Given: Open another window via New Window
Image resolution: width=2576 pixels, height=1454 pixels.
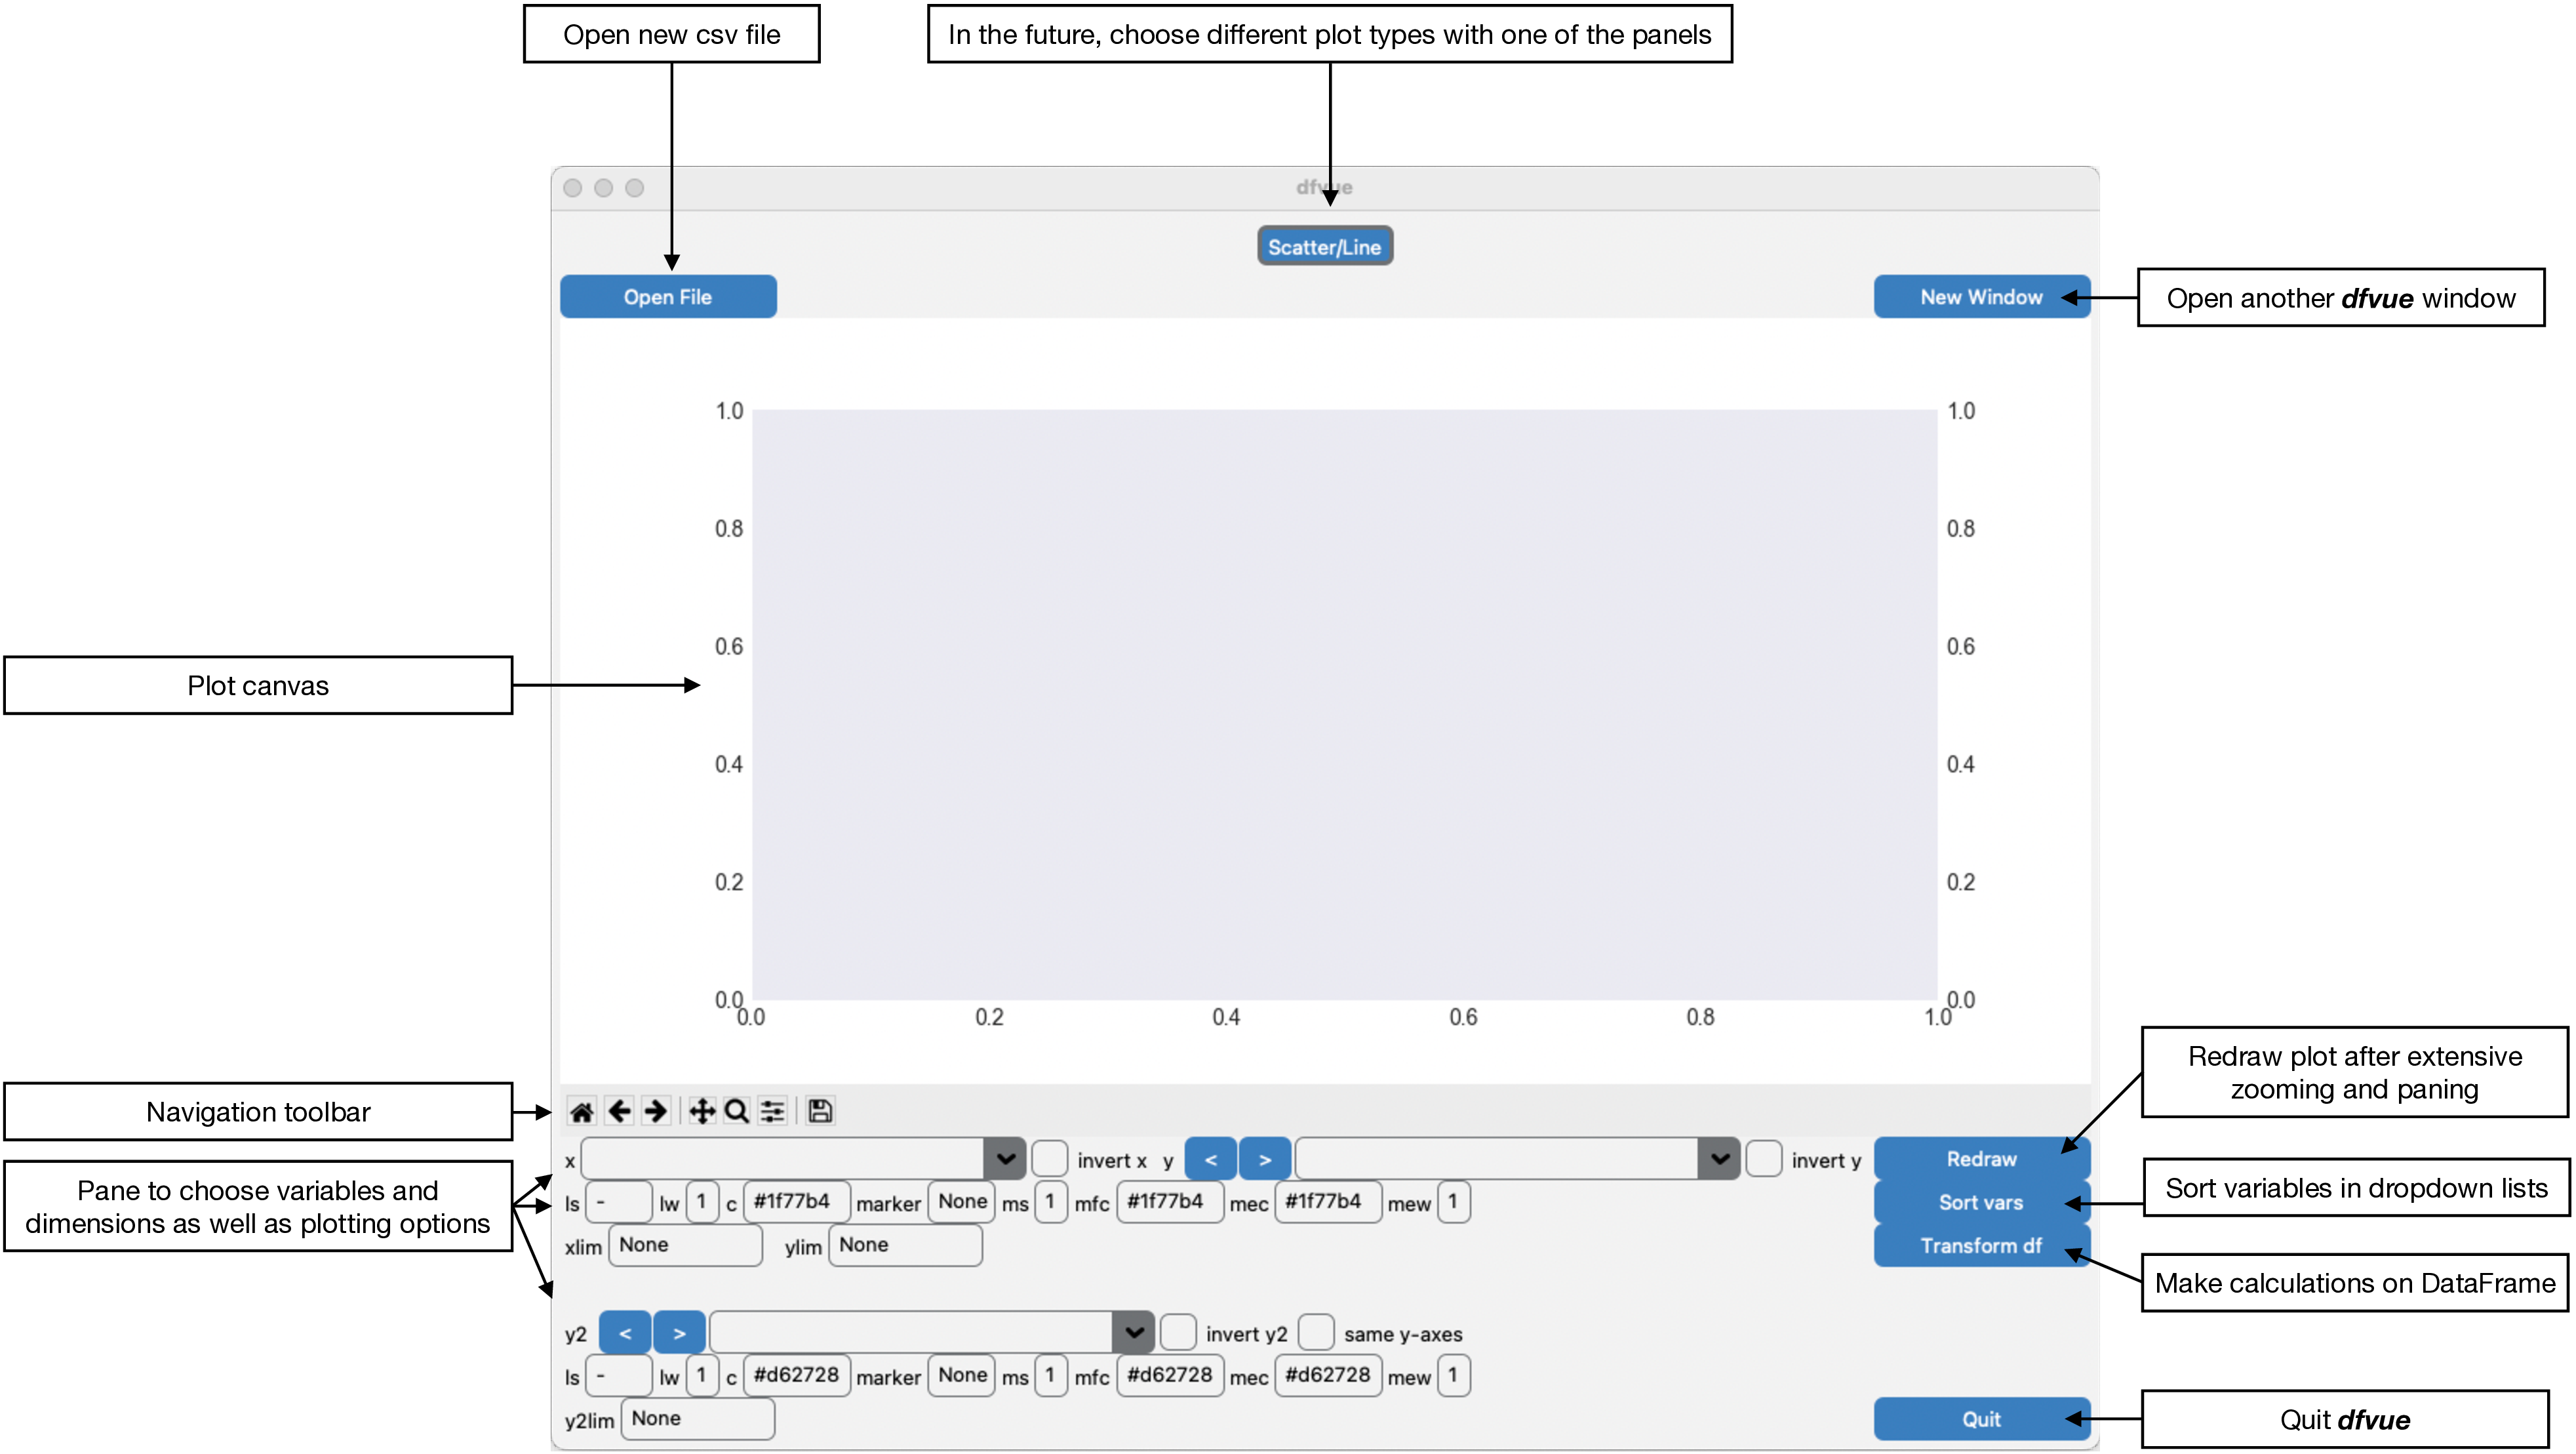Looking at the screenshot, I should click(x=1981, y=296).
